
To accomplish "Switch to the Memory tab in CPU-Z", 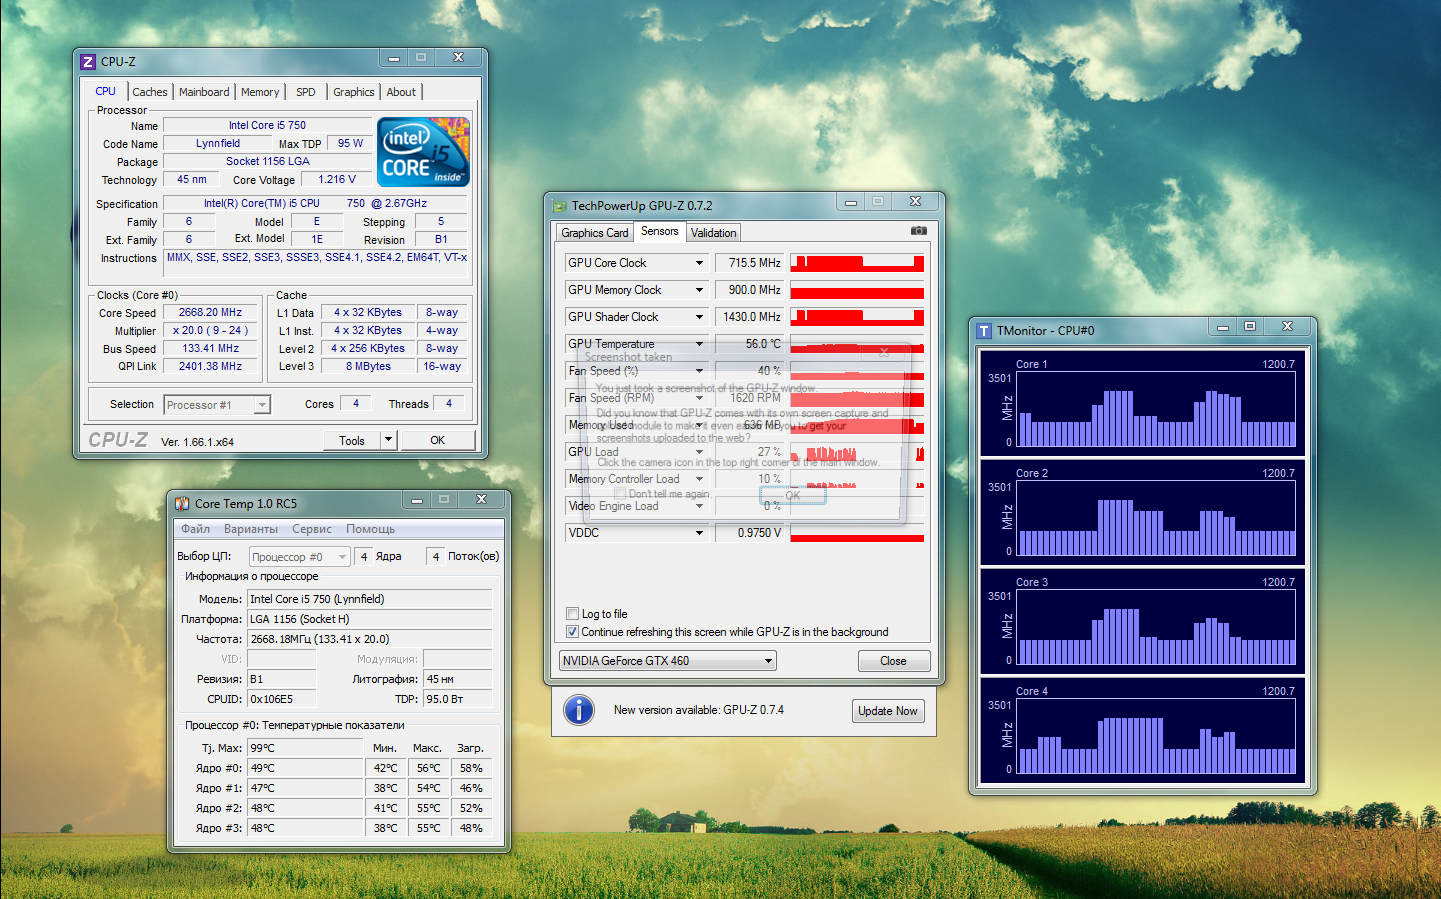I will click(x=260, y=92).
